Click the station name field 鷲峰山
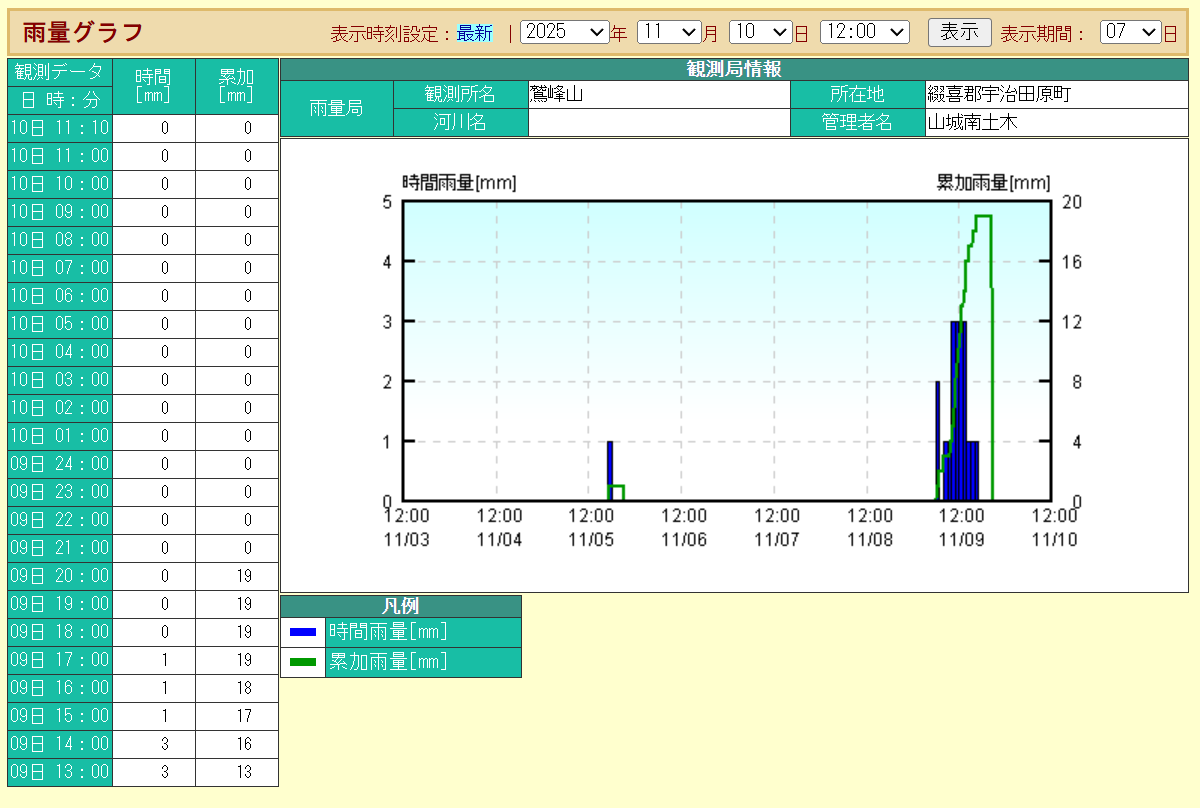1200x808 pixels. coord(658,94)
